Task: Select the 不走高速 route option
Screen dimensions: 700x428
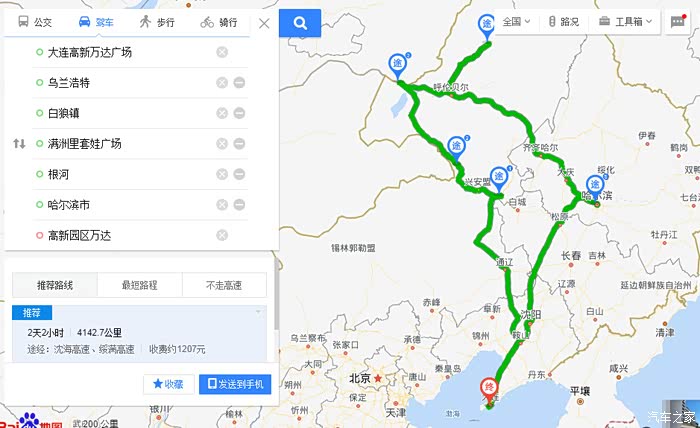Action: coord(224,285)
